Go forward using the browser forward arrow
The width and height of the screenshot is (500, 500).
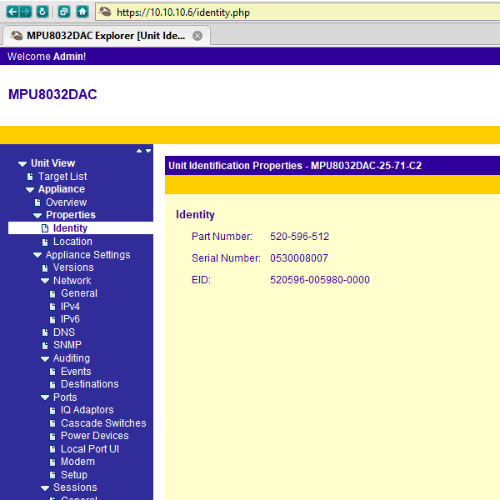tap(25, 12)
